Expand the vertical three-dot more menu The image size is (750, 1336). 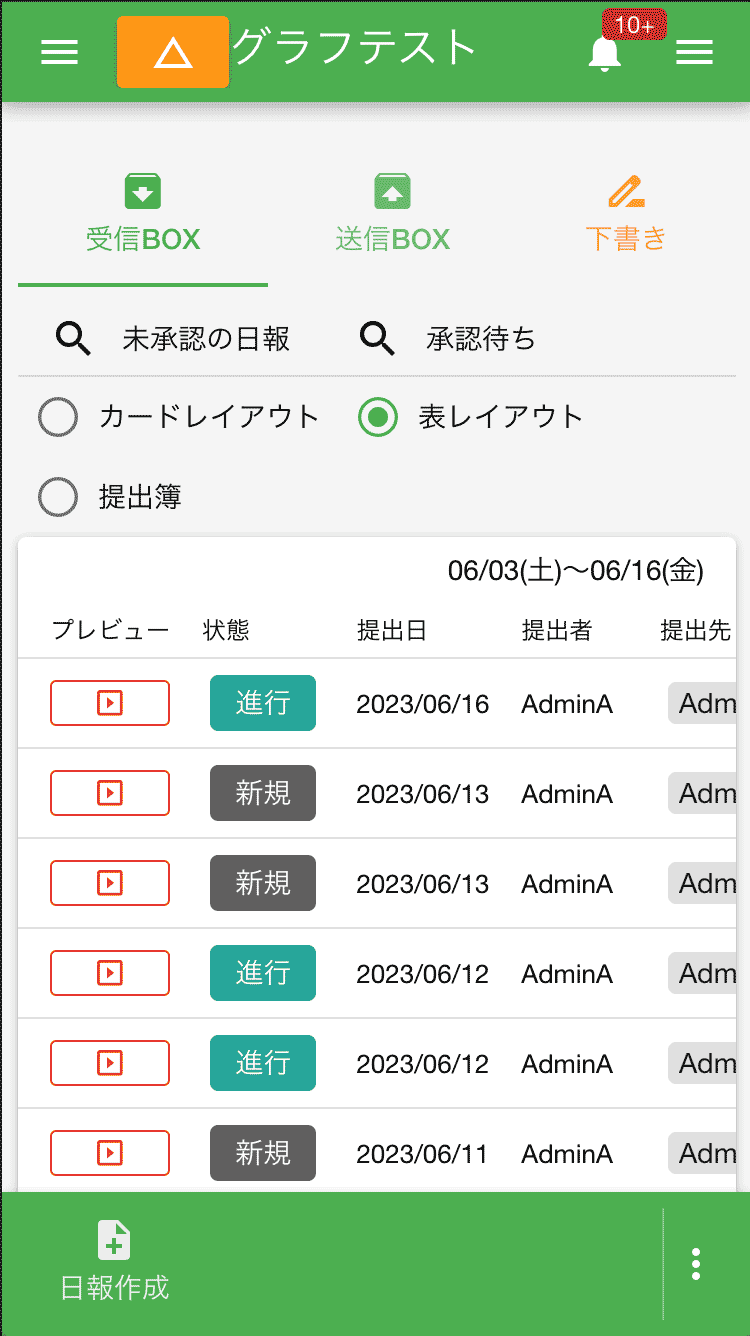point(696,1264)
